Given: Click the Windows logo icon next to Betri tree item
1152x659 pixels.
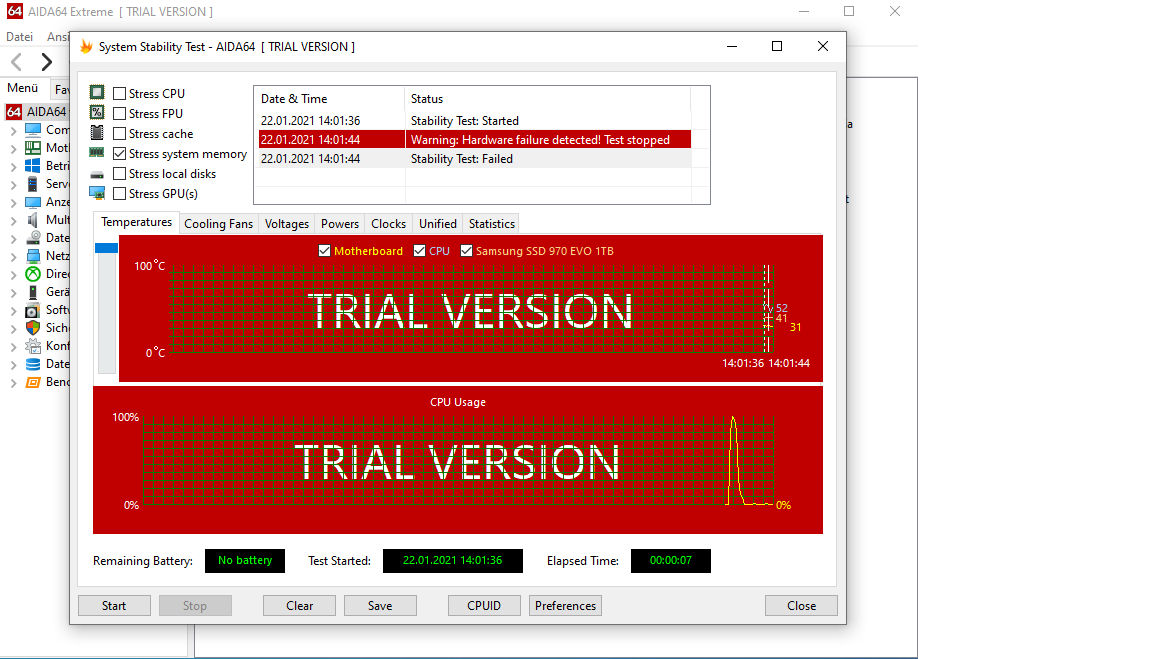Looking at the screenshot, I should pyautogui.click(x=33, y=165).
